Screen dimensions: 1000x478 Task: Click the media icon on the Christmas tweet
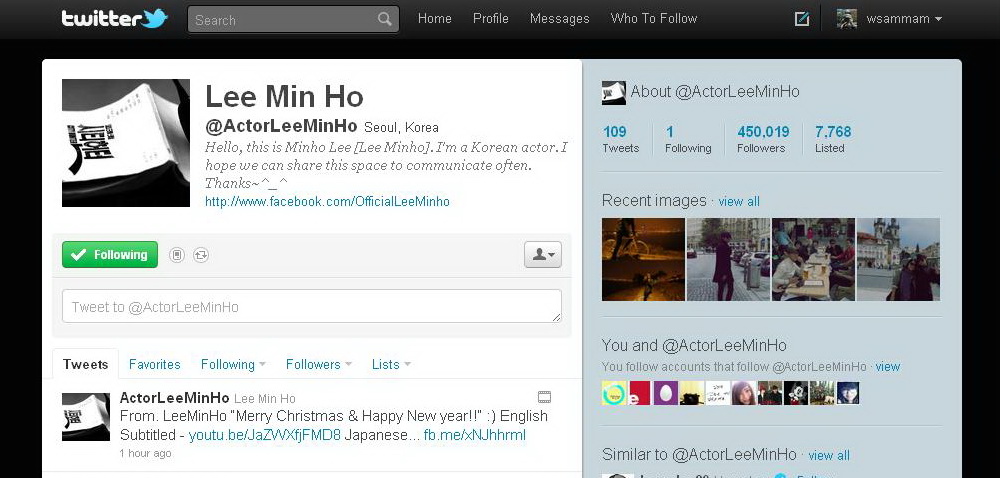pos(544,397)
